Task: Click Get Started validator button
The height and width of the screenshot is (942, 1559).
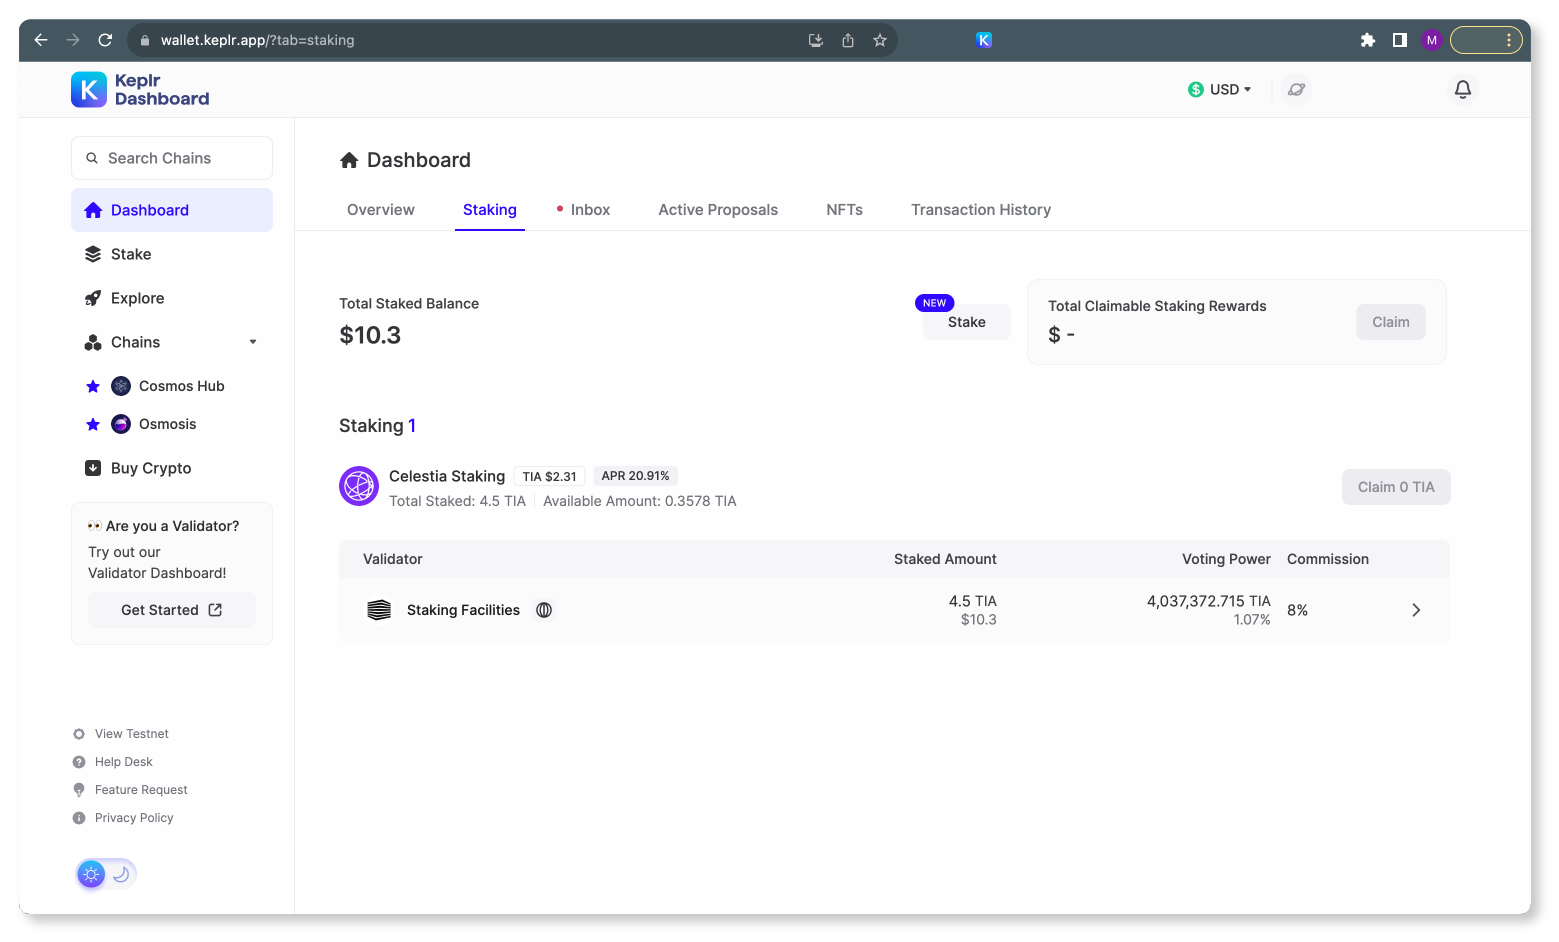Action: [172, 610]
